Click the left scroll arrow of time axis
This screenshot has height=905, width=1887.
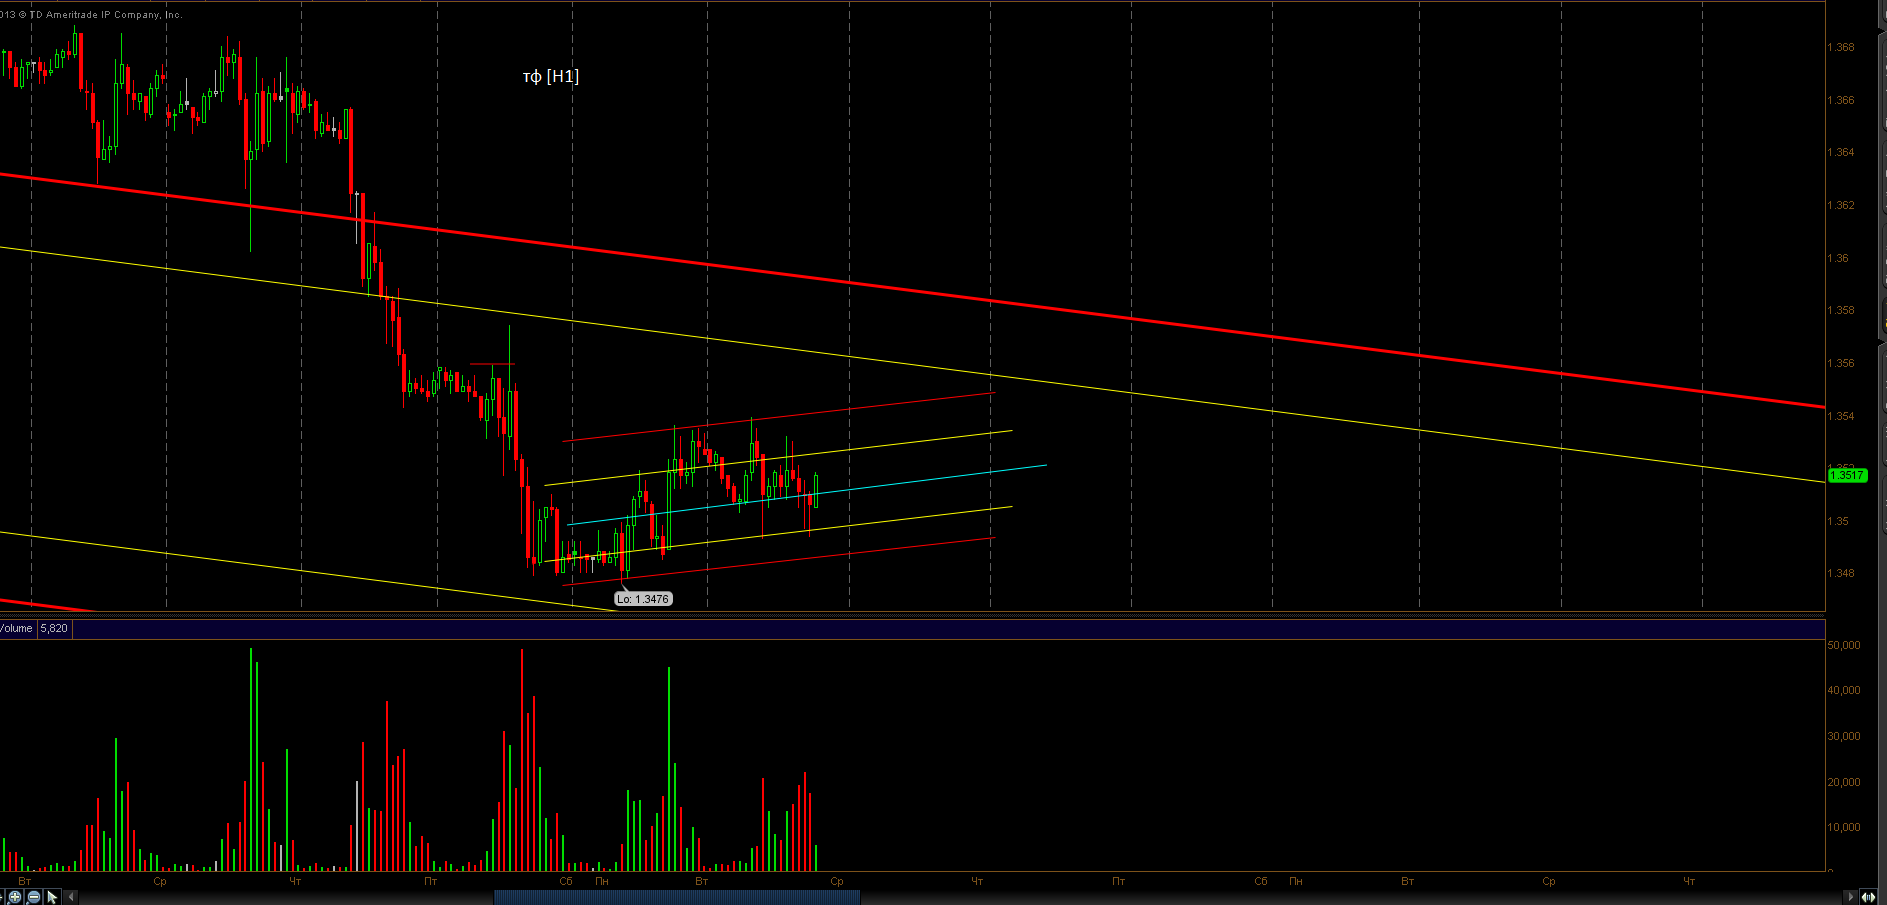pyautogui.click(x=71, y=897)
